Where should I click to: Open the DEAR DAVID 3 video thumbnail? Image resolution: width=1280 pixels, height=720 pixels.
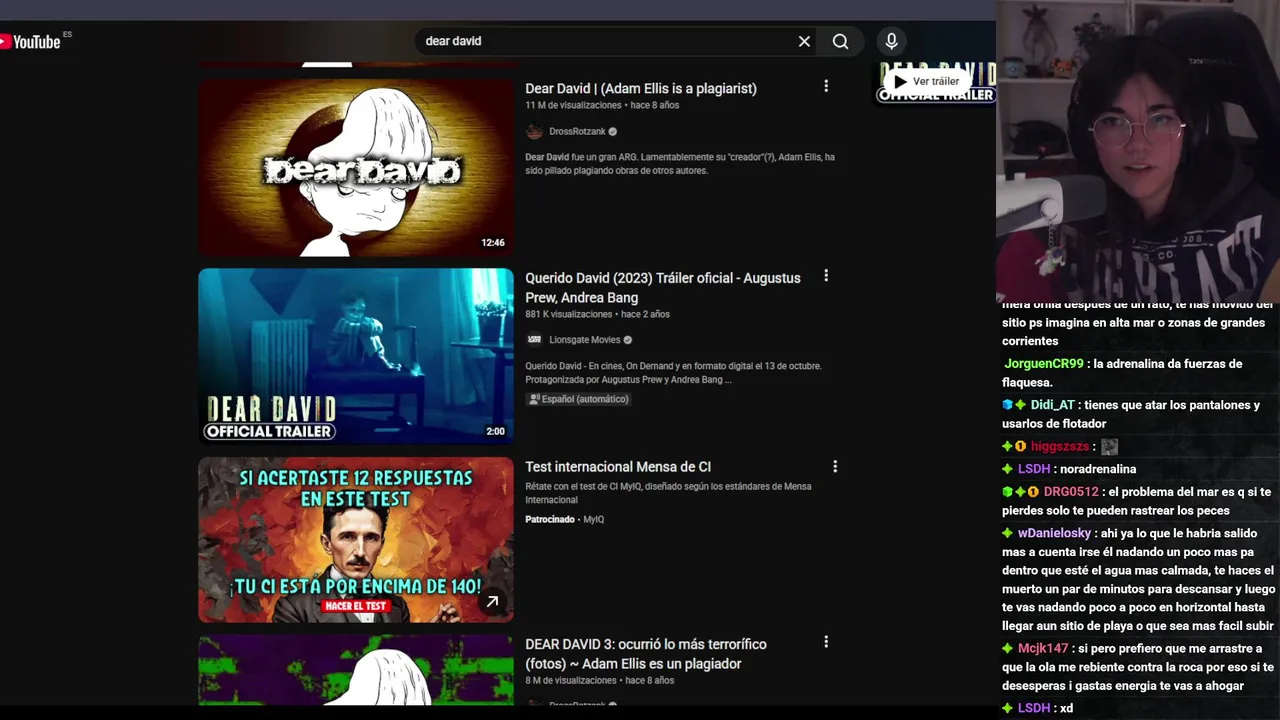[x=356, y=670]
